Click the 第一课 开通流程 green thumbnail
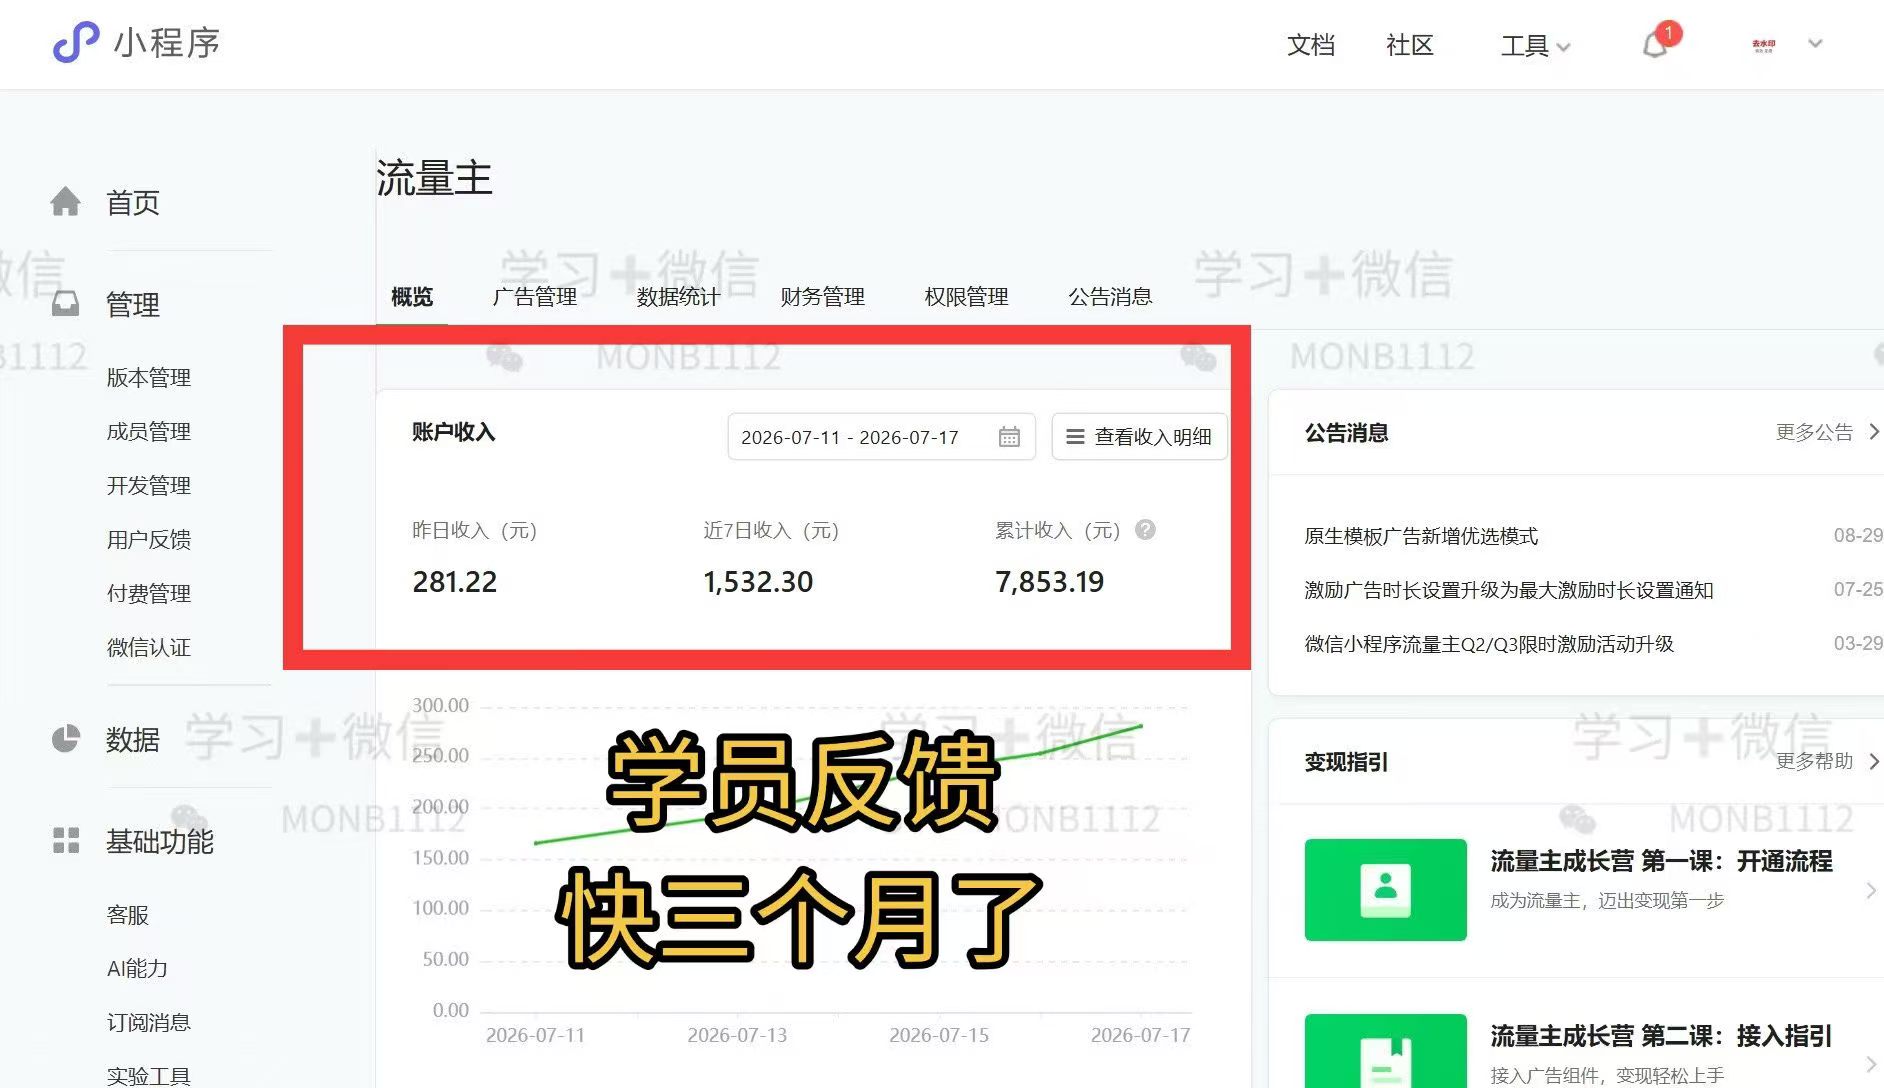Image resolution: width=1884 pixels, height=1088 pixels. (x=1386, y=890)
